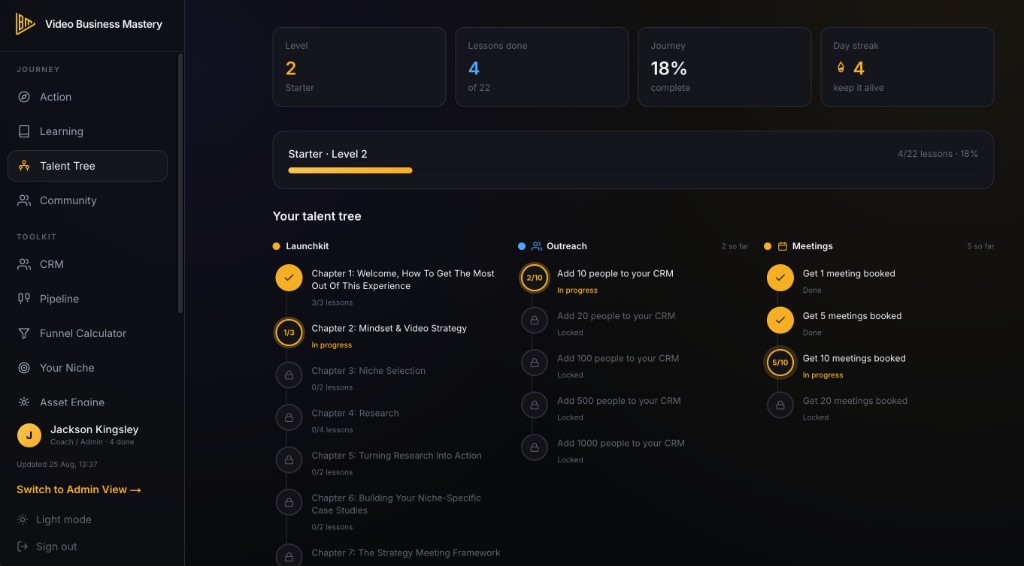Click the lock for Add 500 people to CRM

(x=534, y=405)
